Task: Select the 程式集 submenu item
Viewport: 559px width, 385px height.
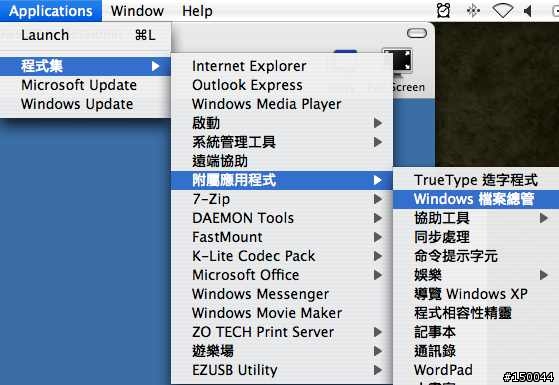Action: pyautogui.click(x=86, y=66)
